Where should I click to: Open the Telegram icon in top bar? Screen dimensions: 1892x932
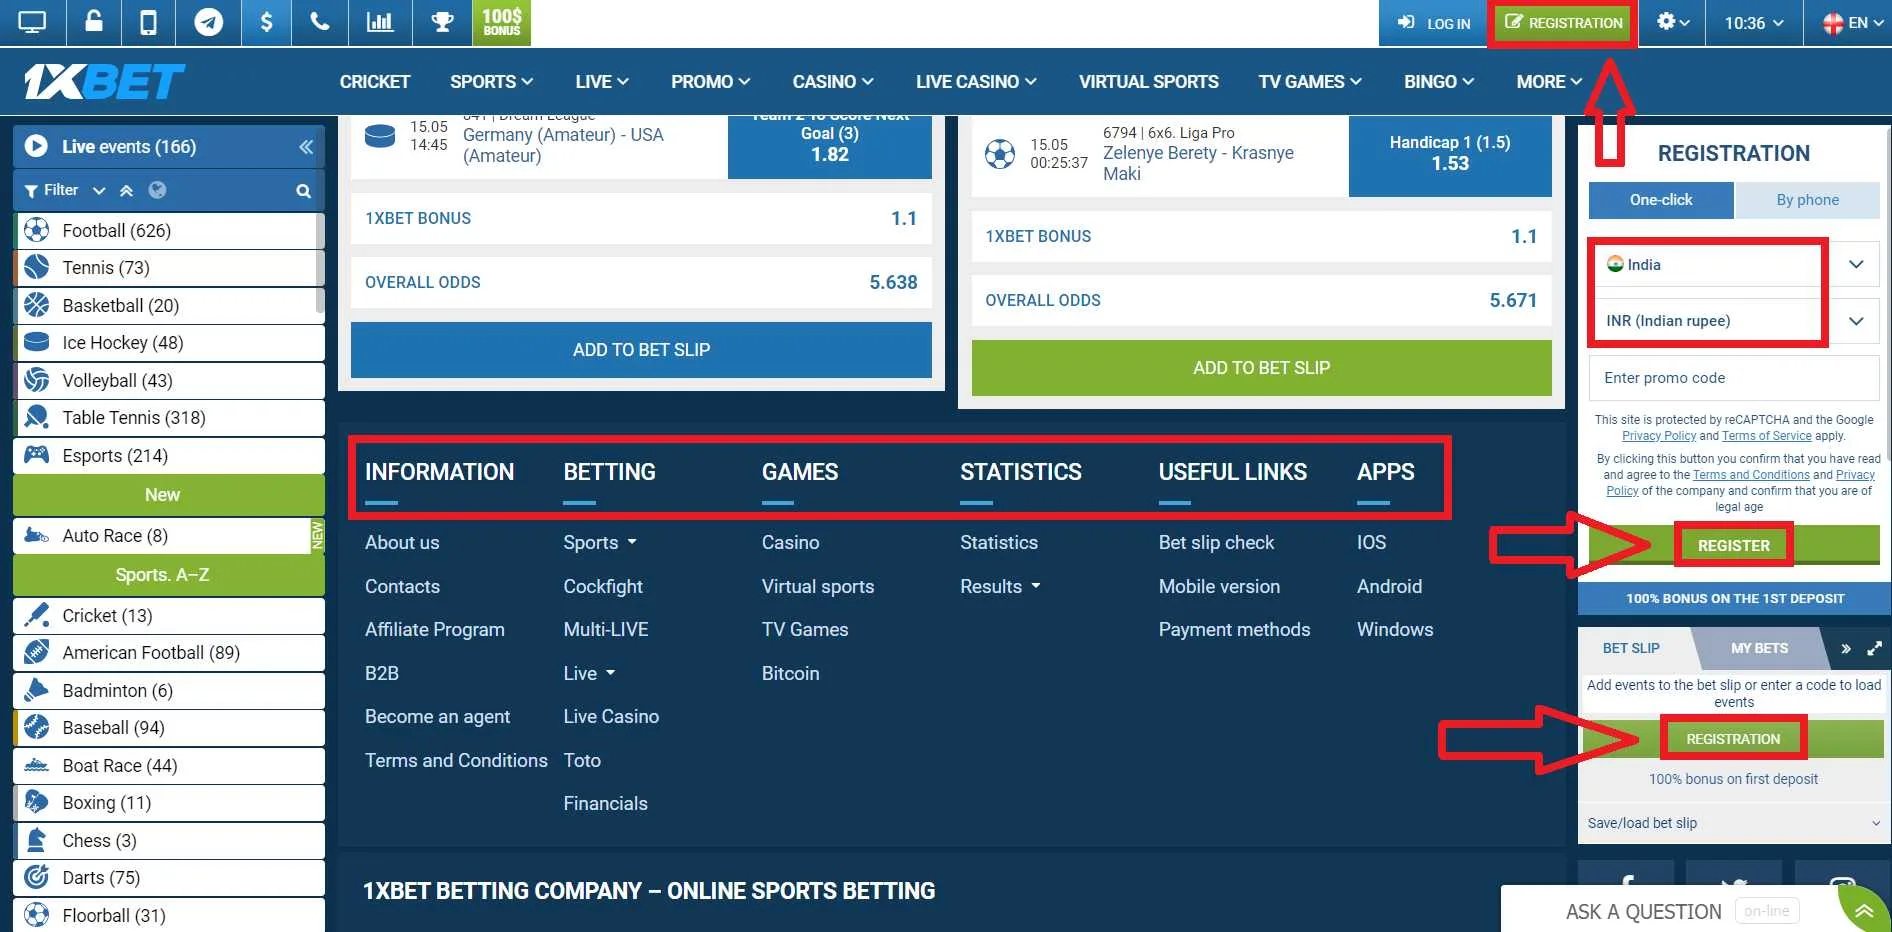point(208,22)
